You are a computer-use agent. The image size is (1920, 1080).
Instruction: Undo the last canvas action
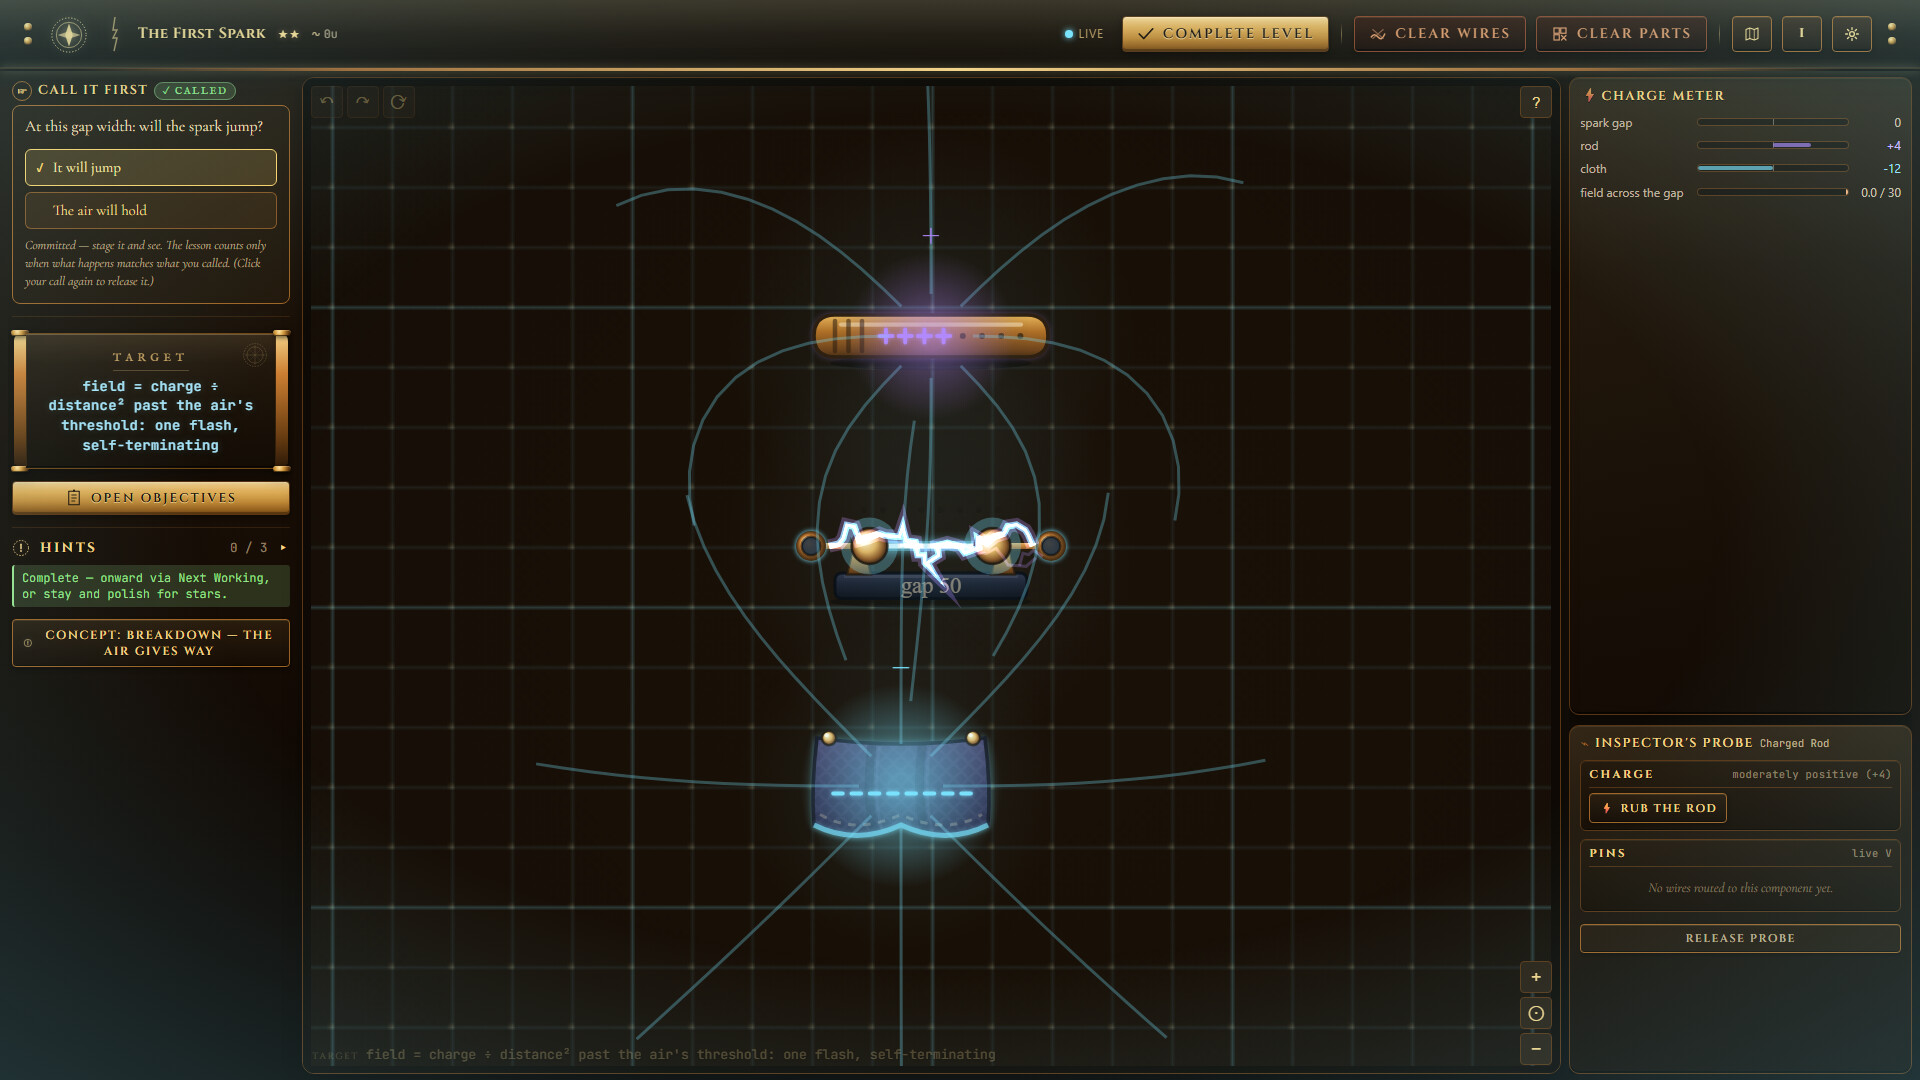point(327,102)
